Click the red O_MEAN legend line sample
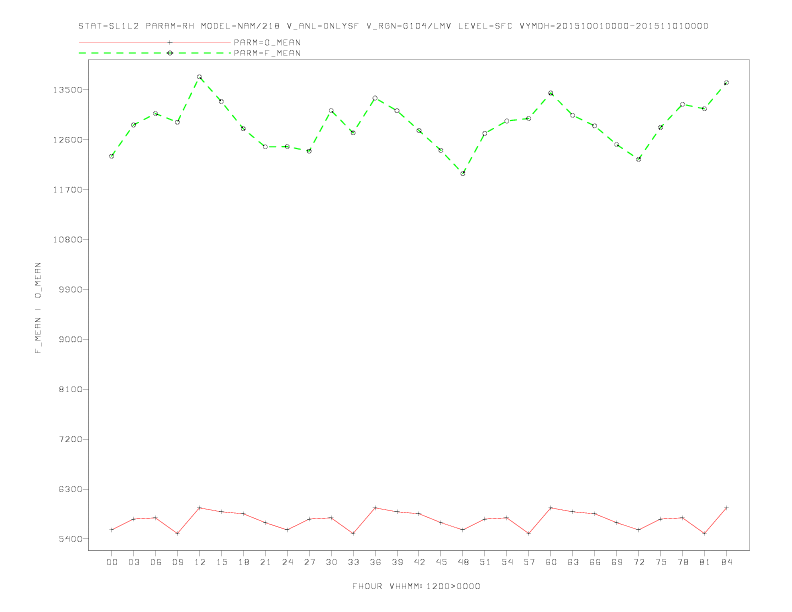 point(155,42)
